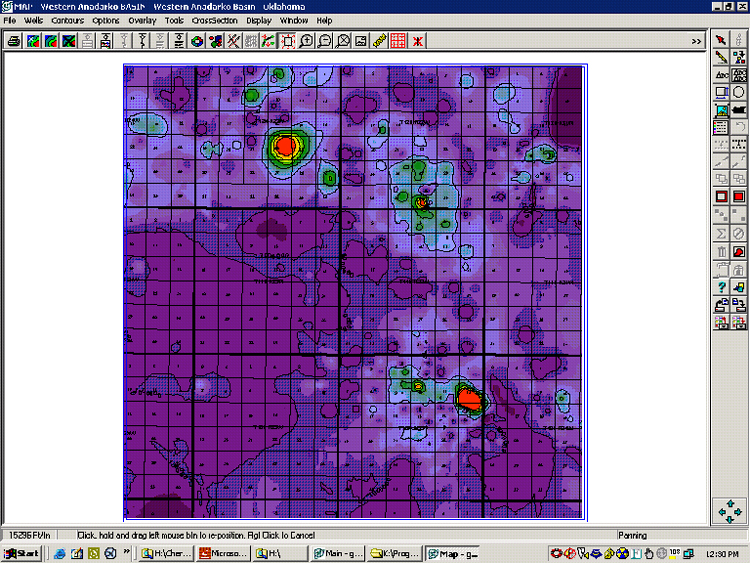Open the File menu
The height and width of the screenshot is (563, 750).
pyautogui.click(x=10, y=21)
